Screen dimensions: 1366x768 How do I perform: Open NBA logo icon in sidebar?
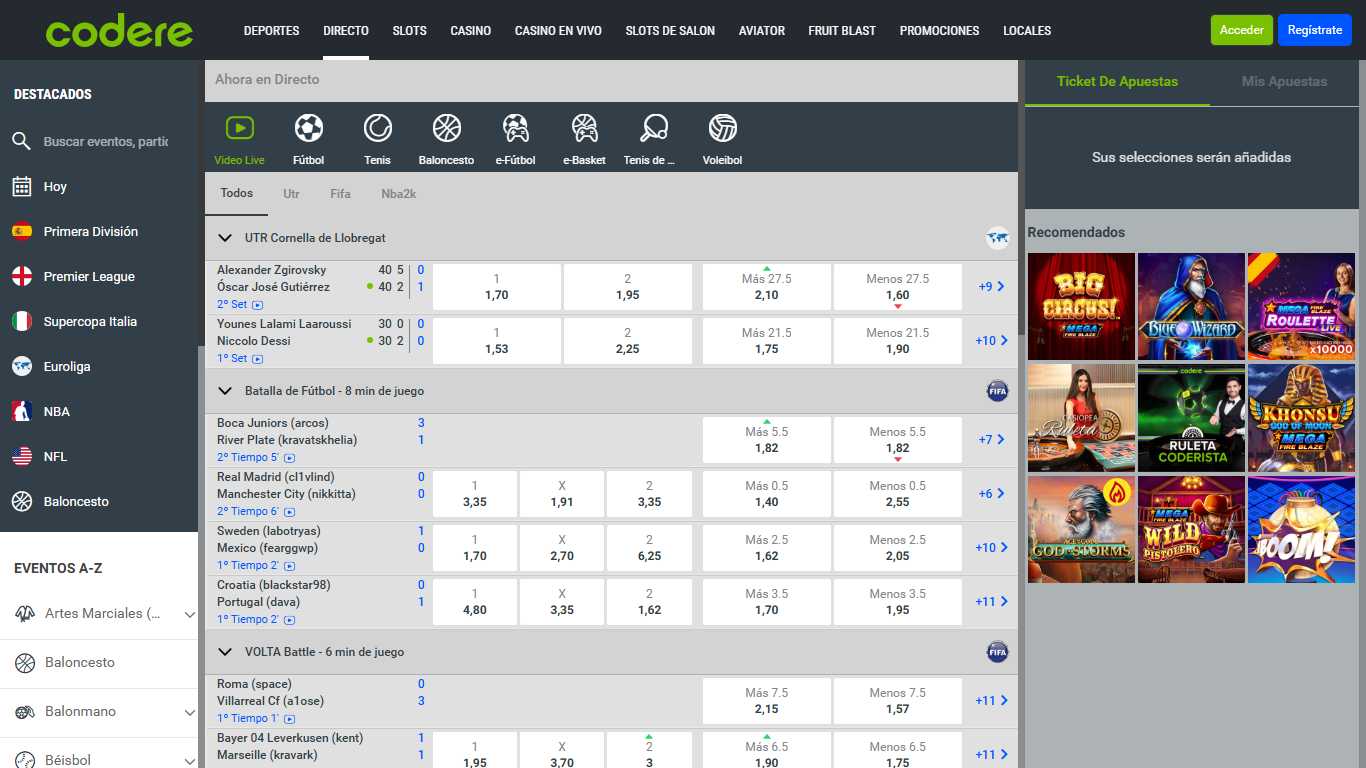pyautogui.click(x=22, y=411)
